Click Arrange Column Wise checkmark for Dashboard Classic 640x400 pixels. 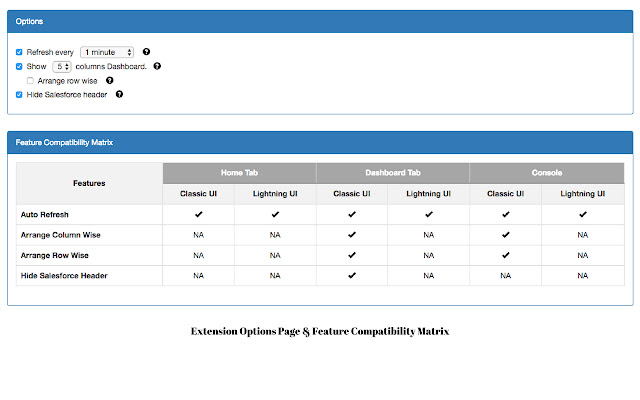tap(352, 235)
